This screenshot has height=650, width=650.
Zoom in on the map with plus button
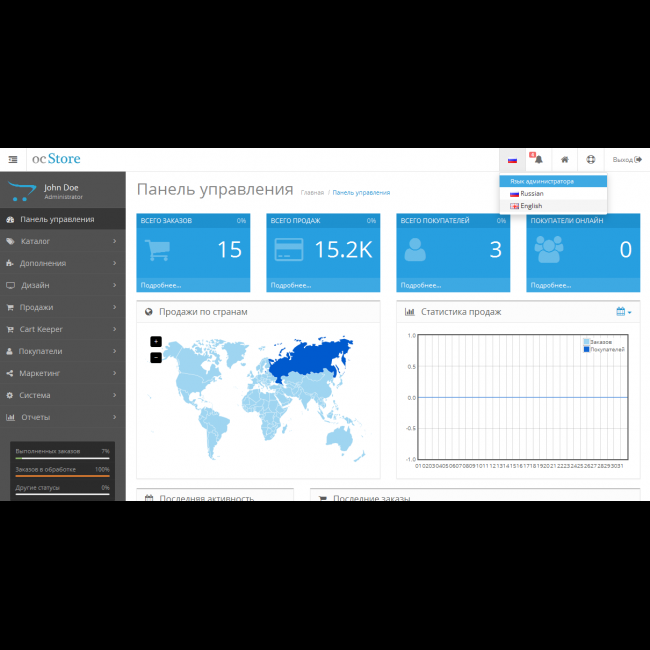pyautogui.click(x=156, y=342)
